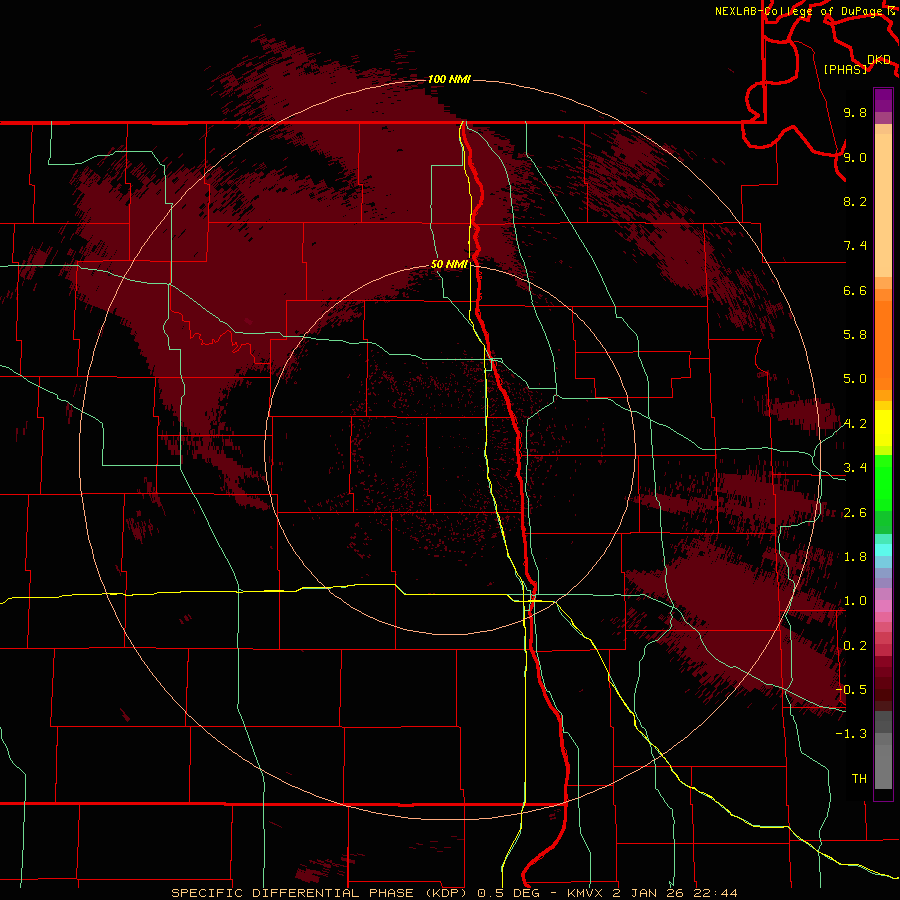Click the peach segment of the color bar
The height and width of the screenshot is (900, 900).
click(x=883, y=205)
